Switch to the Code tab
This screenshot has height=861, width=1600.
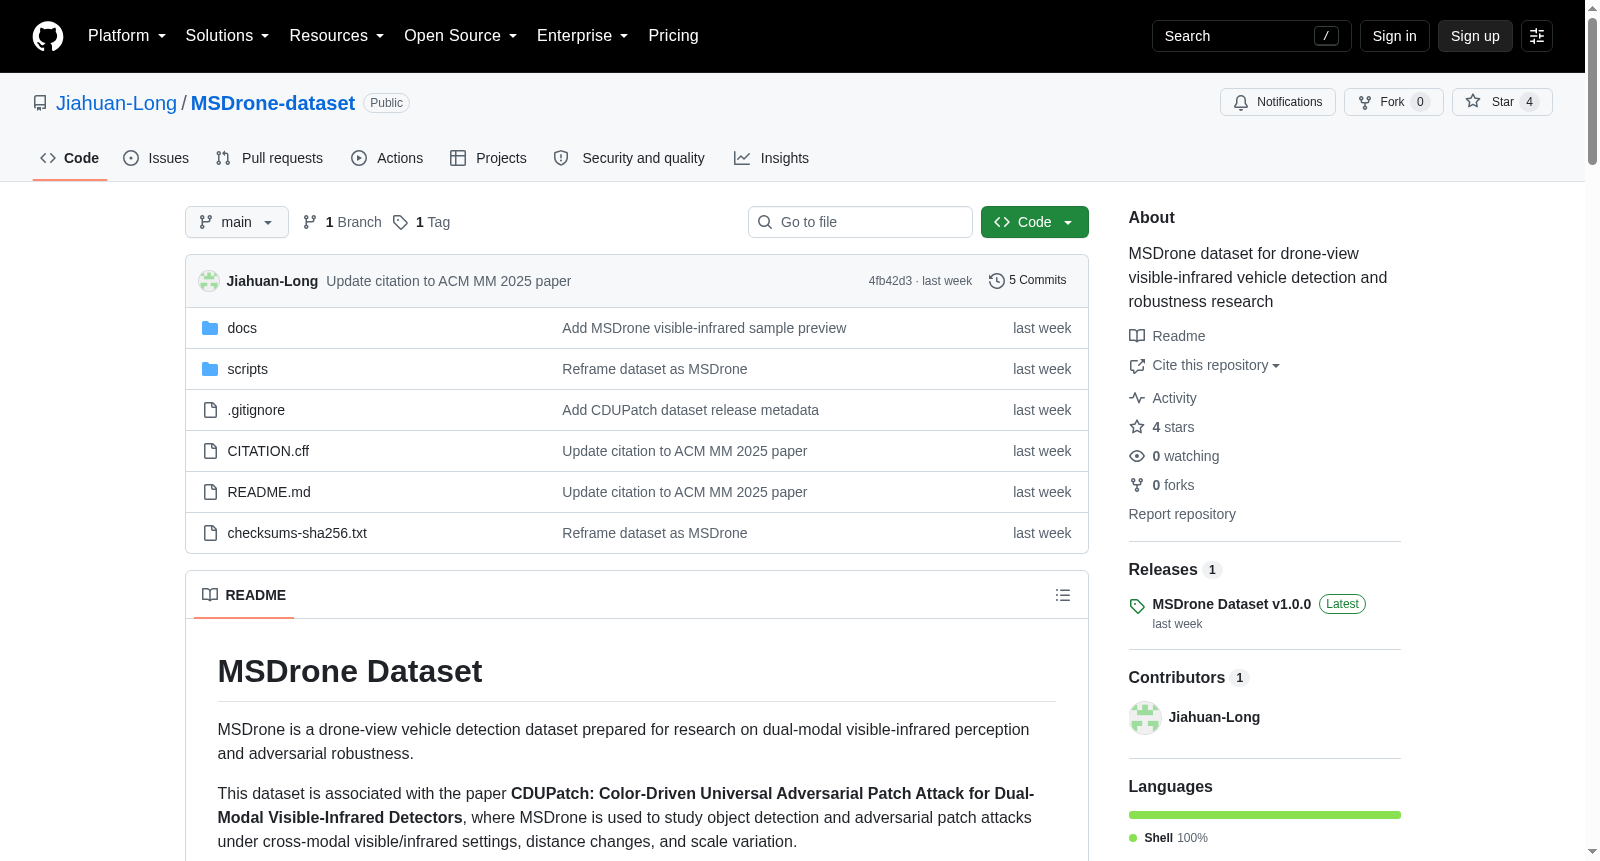pos(70,158)
